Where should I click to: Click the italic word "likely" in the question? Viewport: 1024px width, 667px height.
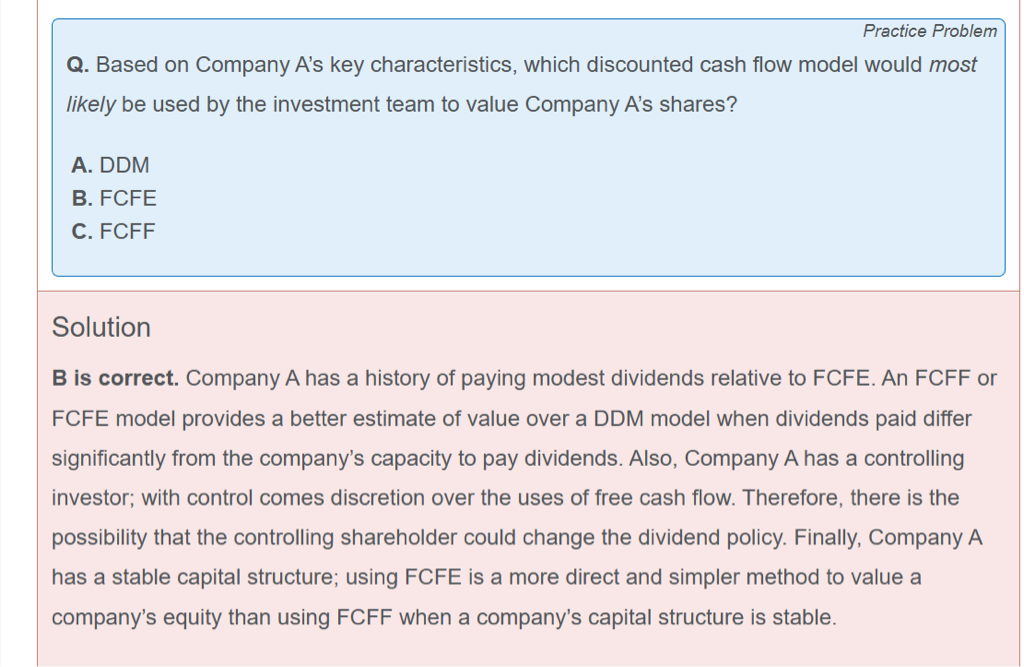pos(92,104)
